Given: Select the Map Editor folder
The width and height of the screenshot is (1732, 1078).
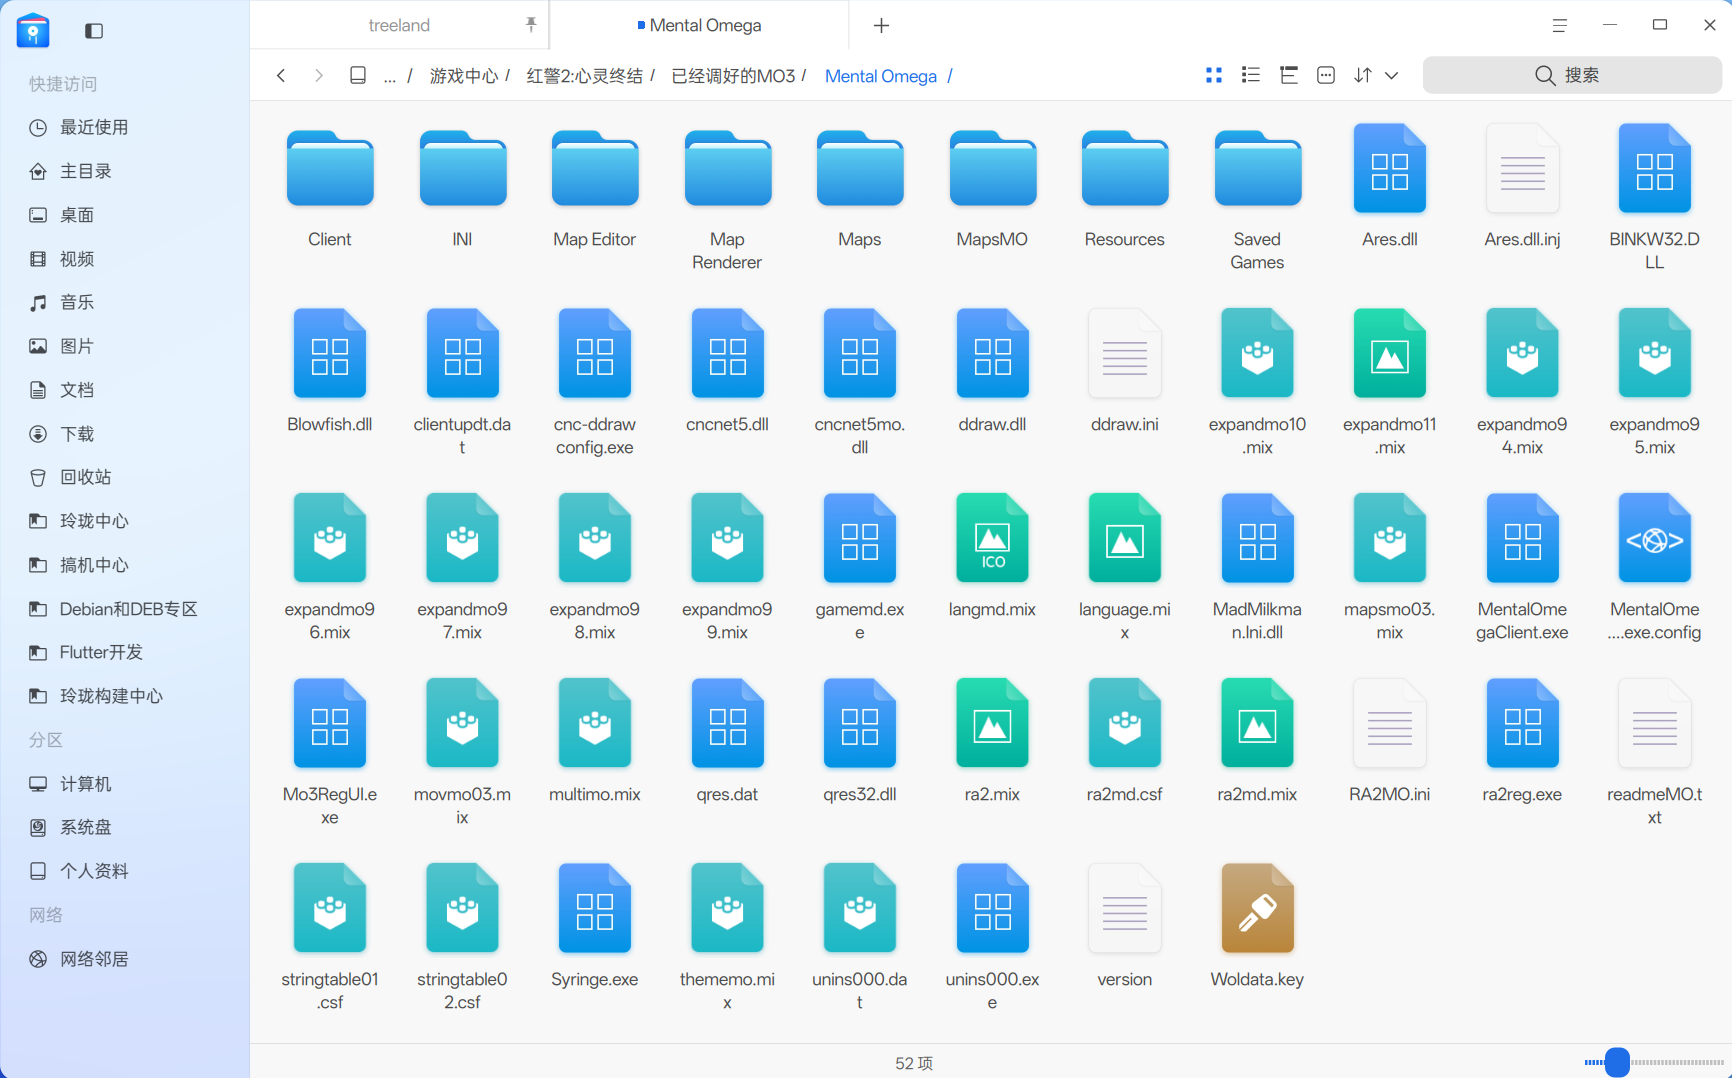Looking at the screenshot, I should coord(595,188).
